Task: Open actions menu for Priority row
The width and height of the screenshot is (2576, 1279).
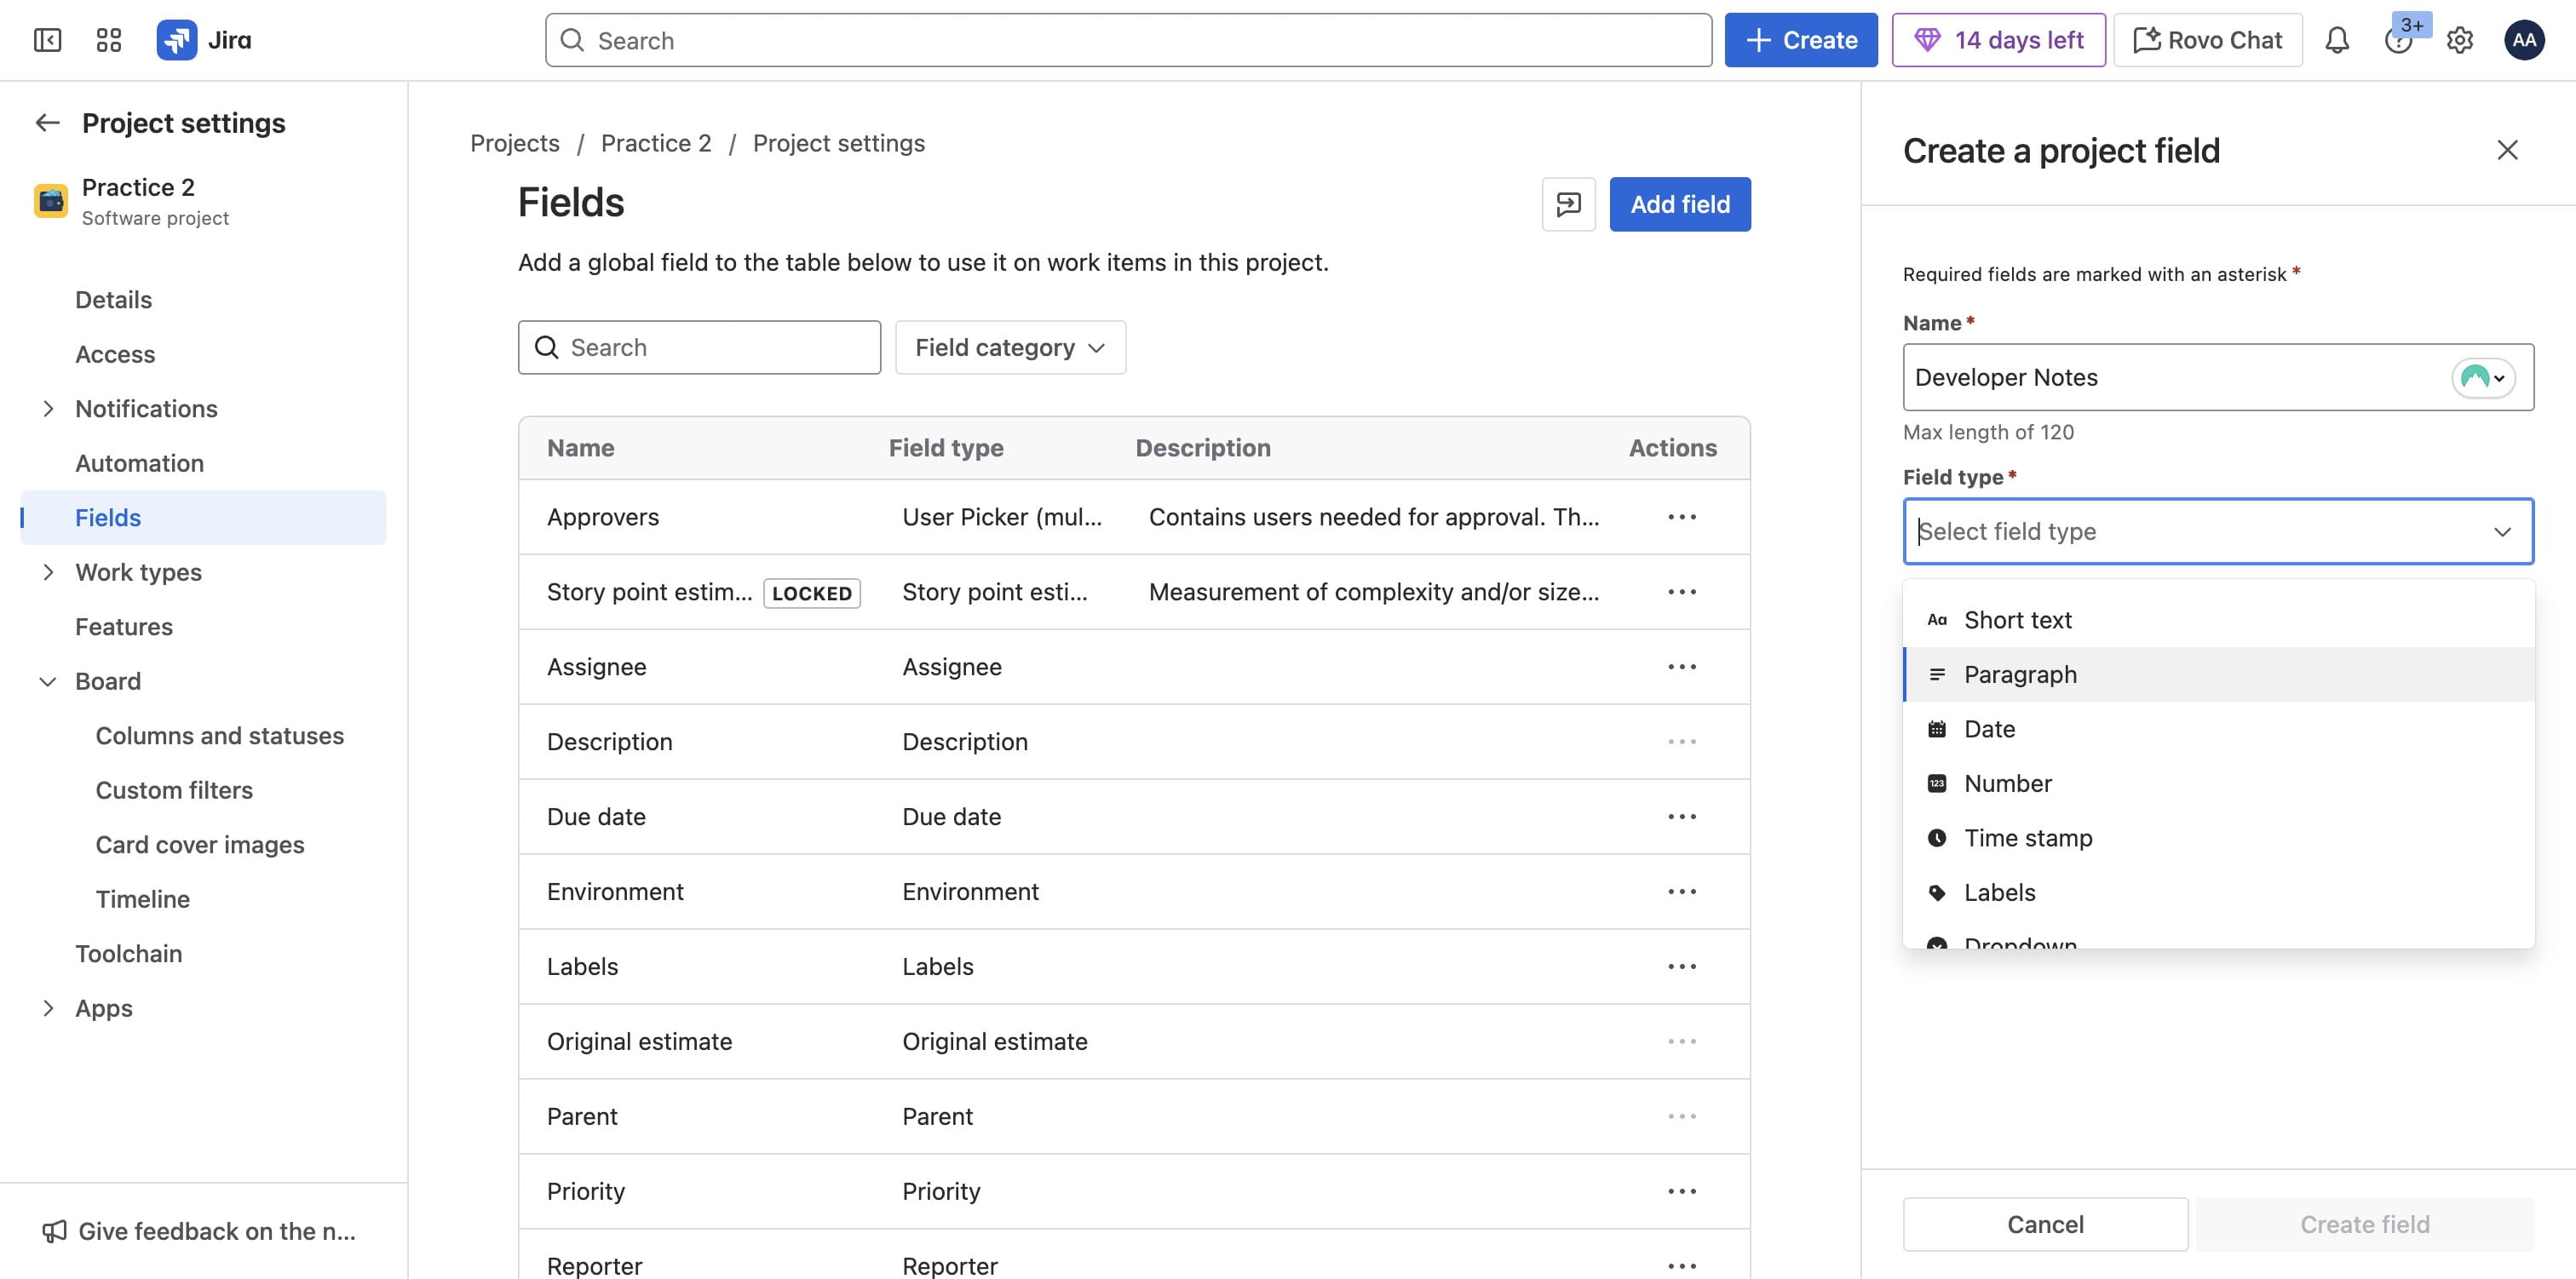Action: [x=1681, y=1191]
